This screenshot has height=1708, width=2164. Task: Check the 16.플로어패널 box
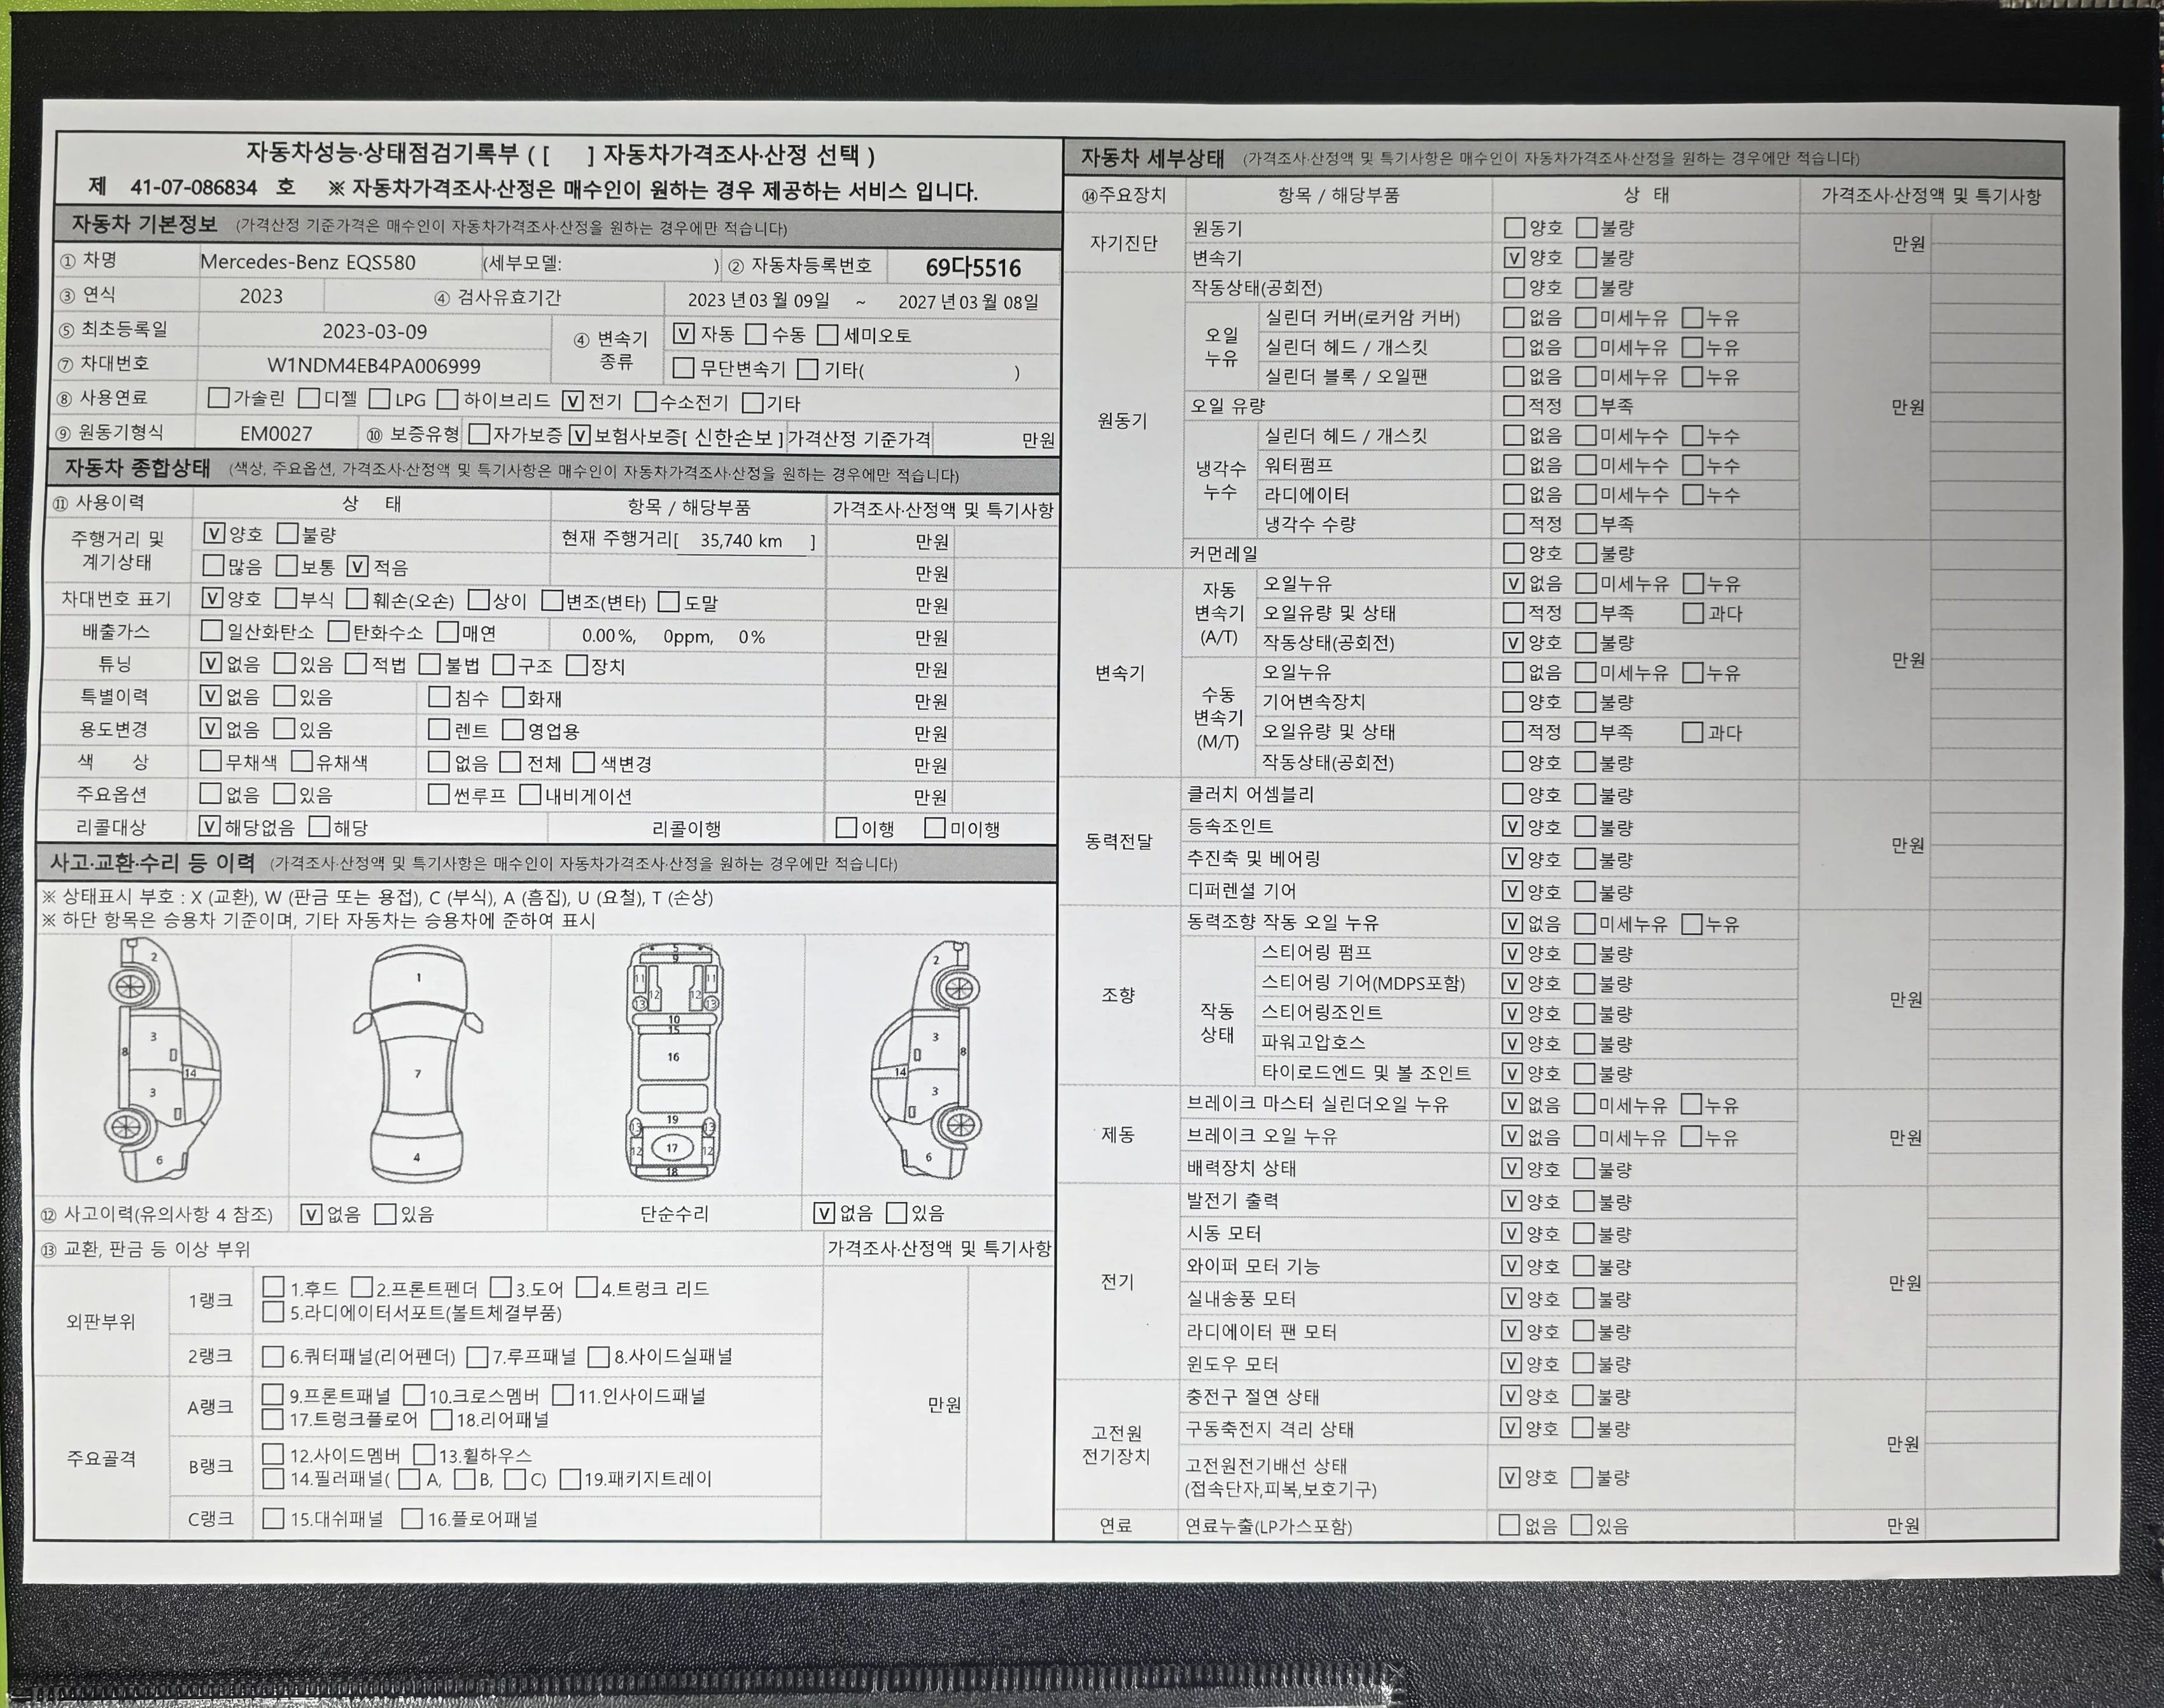click(411, 1518)
